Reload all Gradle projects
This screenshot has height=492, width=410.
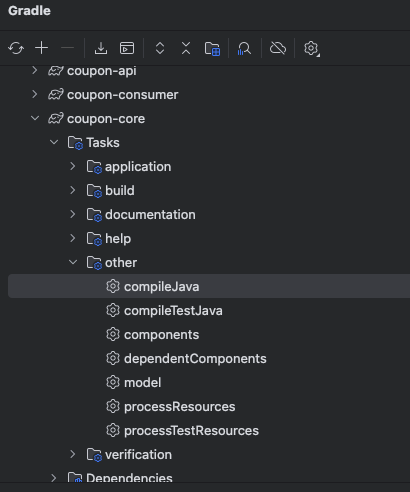[16, 48]
